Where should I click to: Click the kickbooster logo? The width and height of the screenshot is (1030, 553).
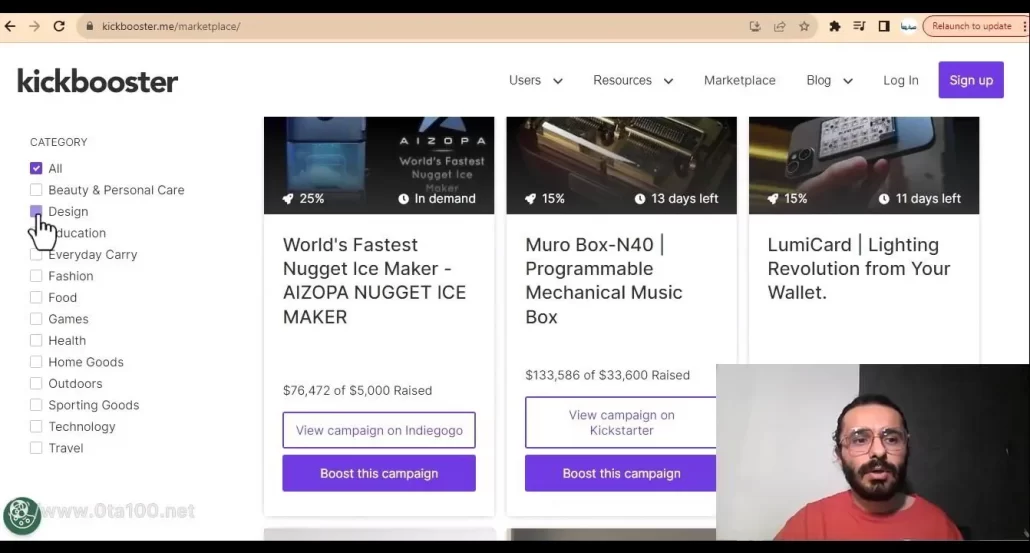point(98,81)
